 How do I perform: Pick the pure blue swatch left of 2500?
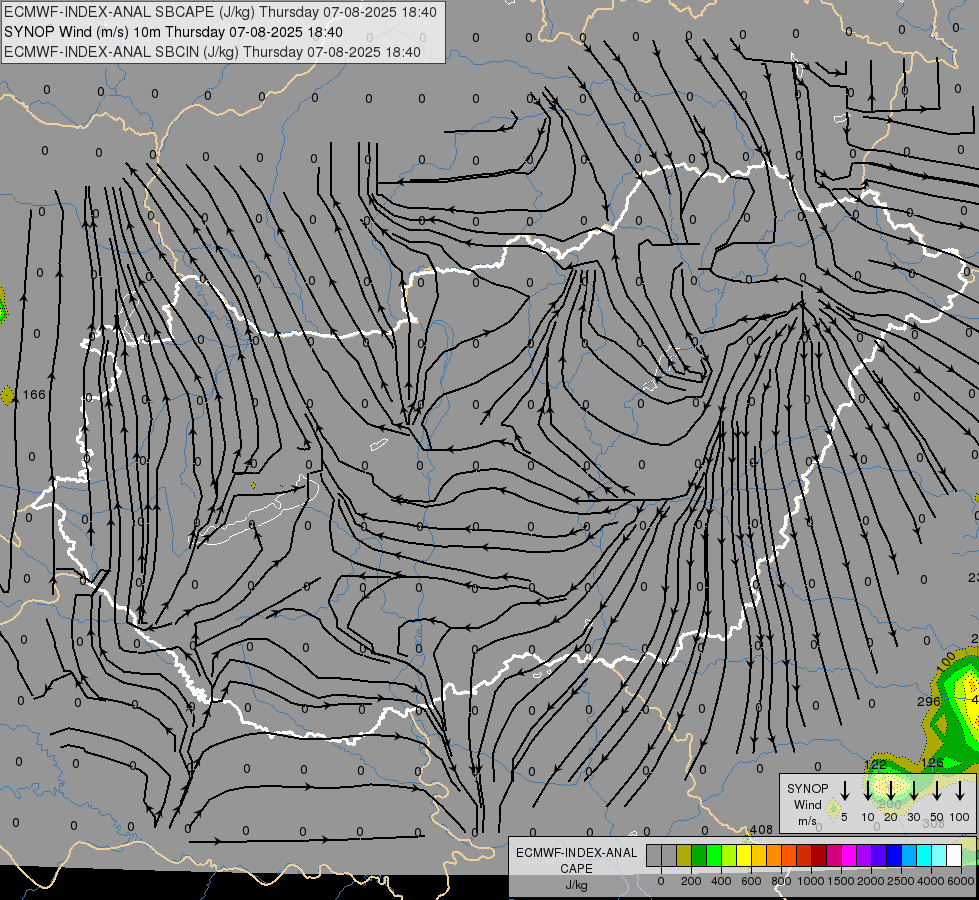[x=895, y=855]
